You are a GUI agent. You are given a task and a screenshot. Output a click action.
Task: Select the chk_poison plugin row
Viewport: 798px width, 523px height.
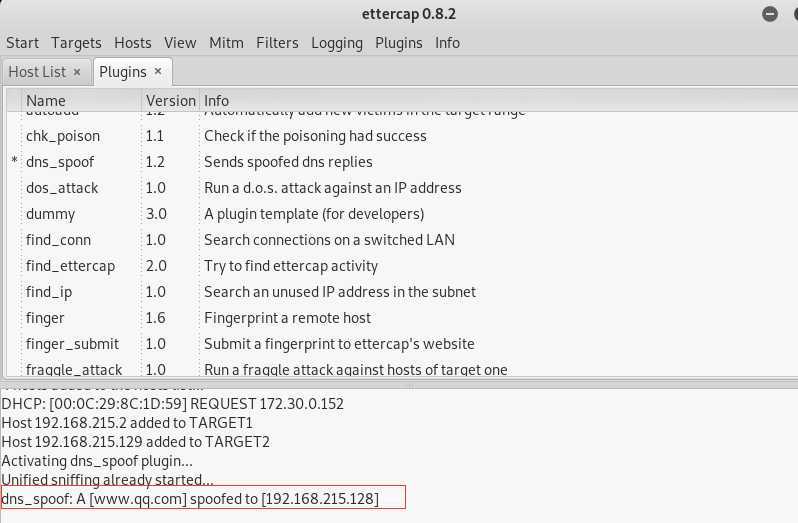click(x=402, y=136)
